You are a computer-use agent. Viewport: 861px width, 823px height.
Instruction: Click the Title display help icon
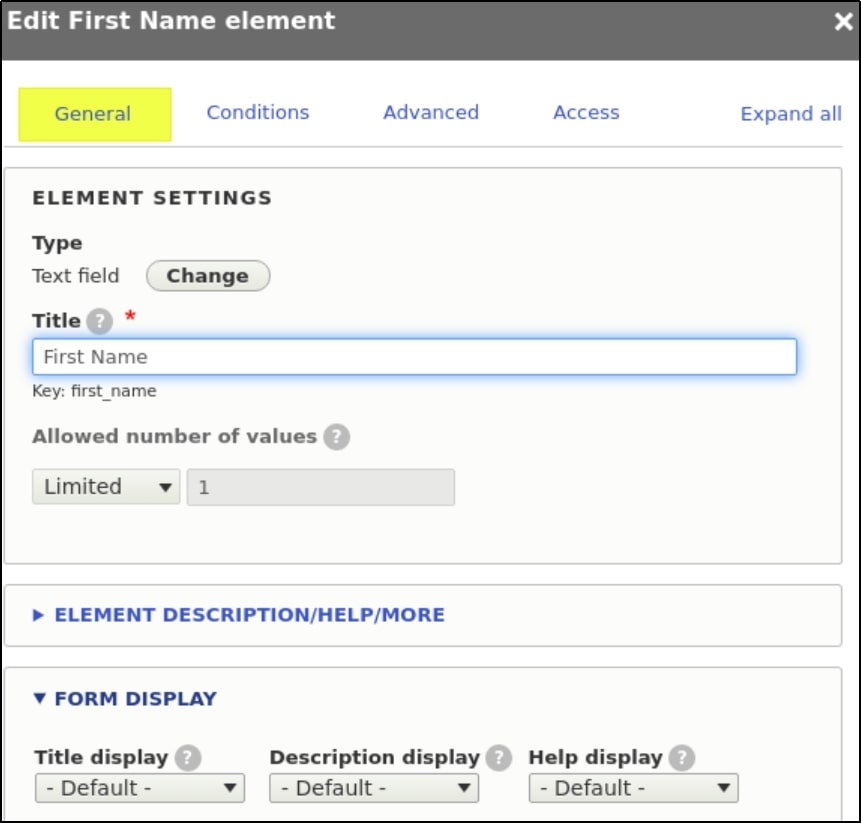[187, 758]
